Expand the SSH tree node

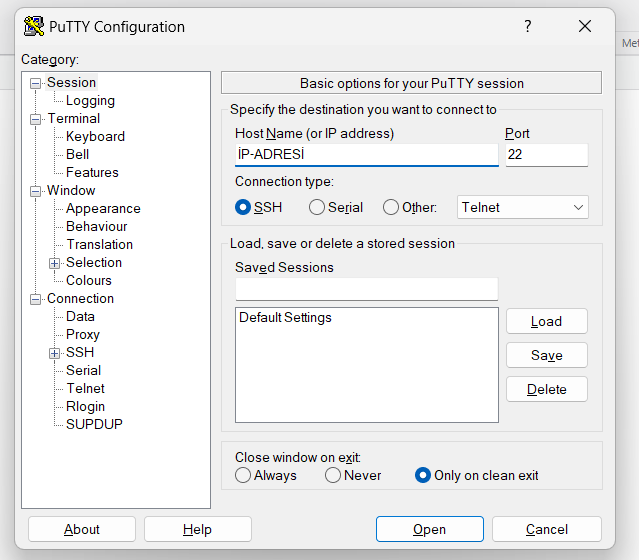(54, 353)
